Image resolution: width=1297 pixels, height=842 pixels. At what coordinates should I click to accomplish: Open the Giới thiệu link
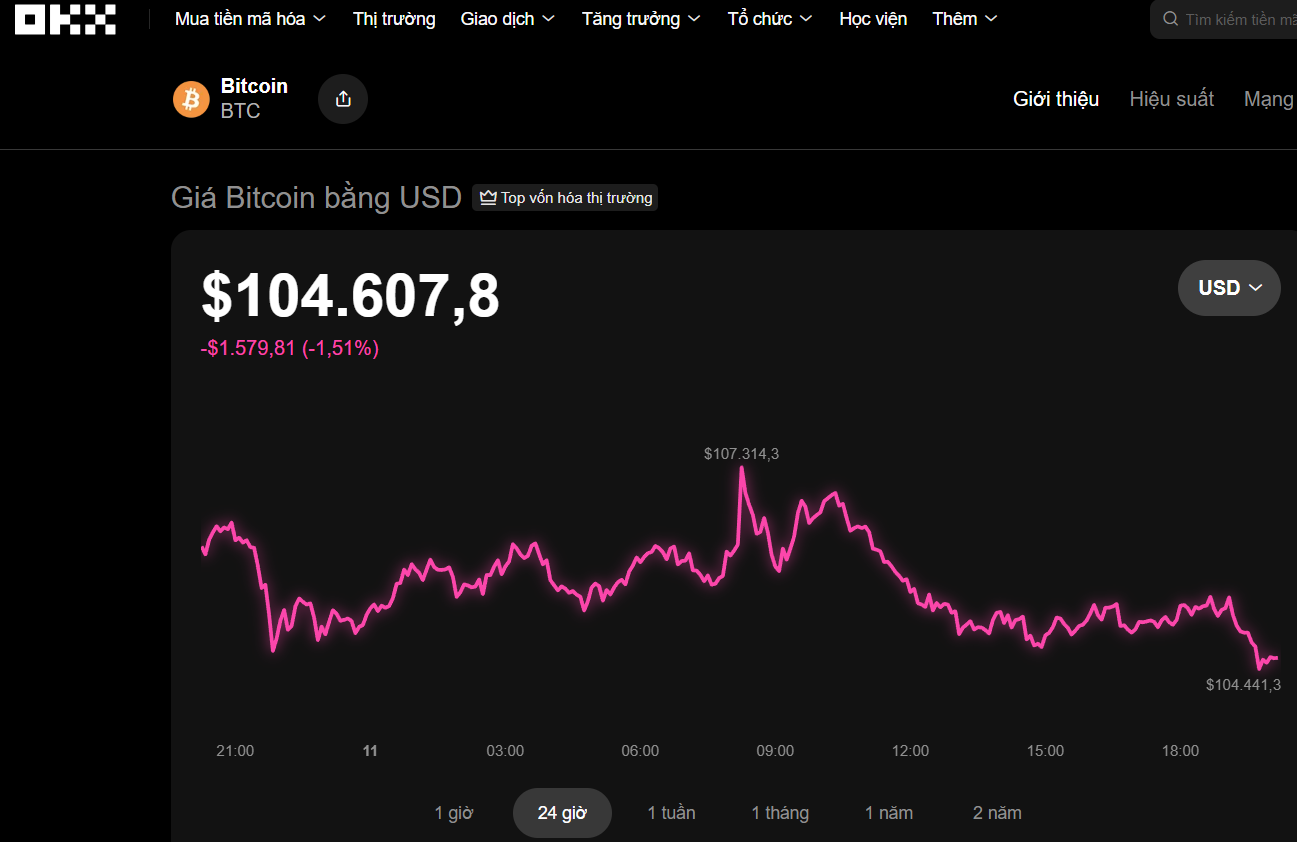(1055, 98)
